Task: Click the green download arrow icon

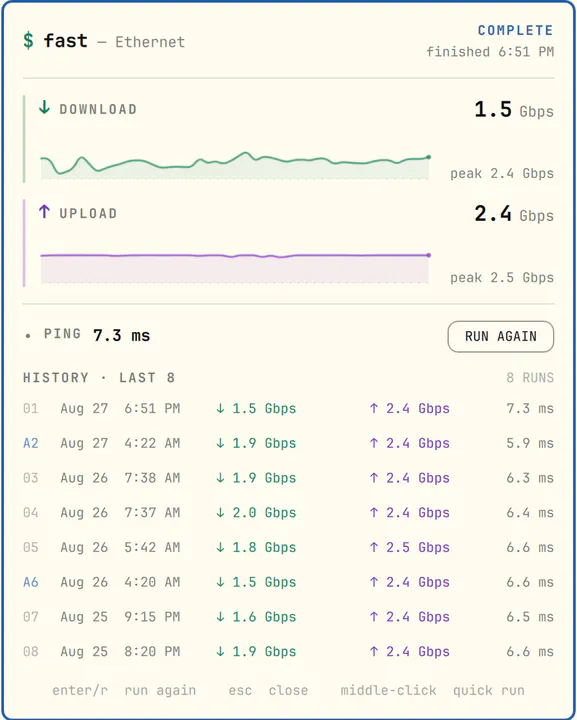Action: (x=44, y=107)
